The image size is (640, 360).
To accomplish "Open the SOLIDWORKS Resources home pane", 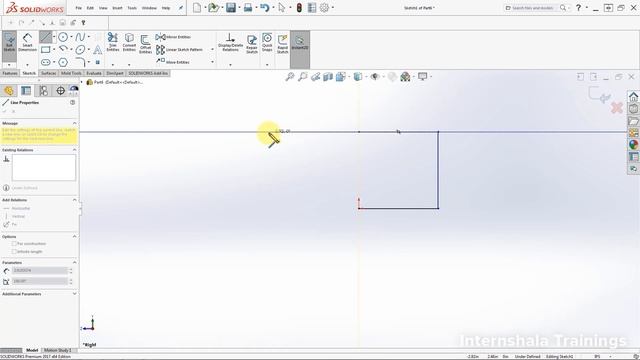I will tap(633, 97).
